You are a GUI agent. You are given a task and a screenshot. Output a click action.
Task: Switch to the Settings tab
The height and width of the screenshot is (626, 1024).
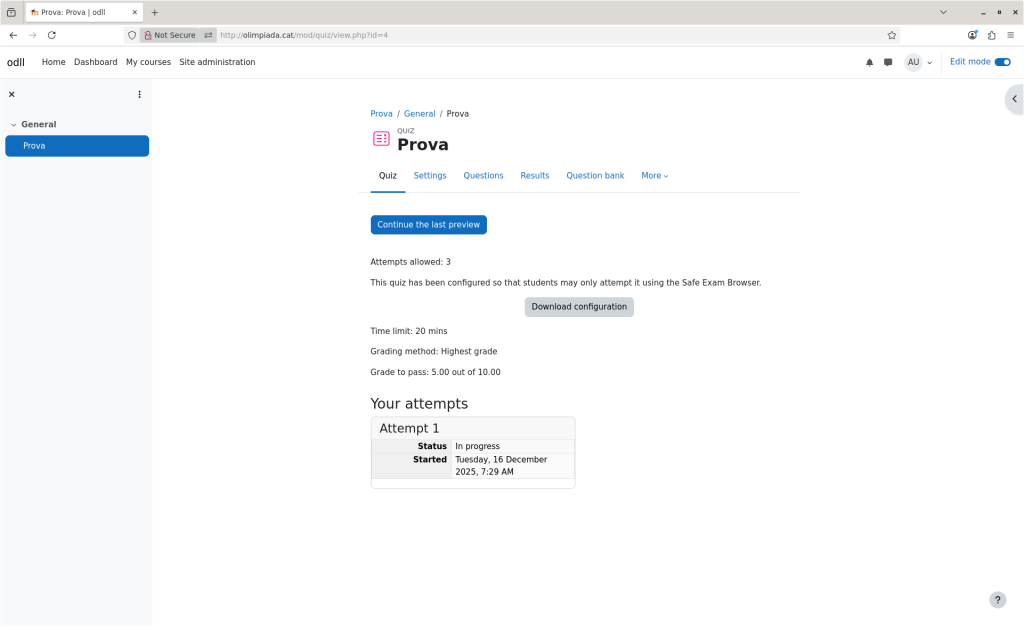coord(430,176)
